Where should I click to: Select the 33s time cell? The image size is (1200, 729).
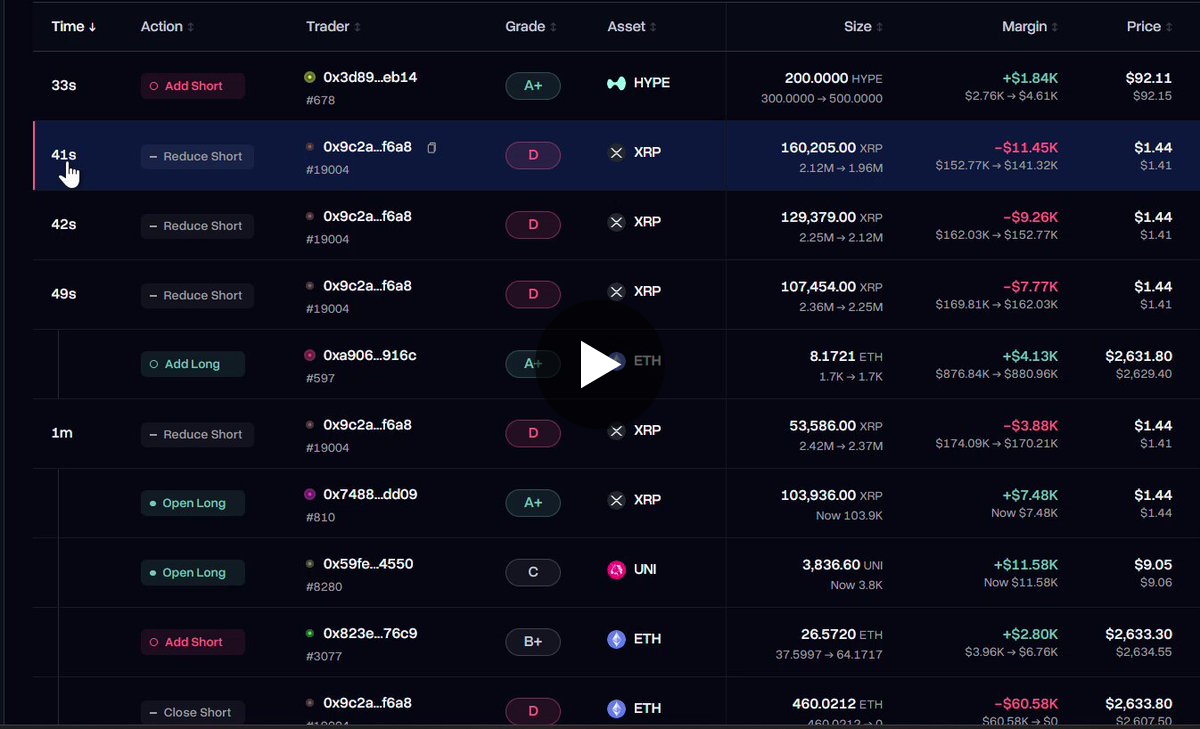(x=63, y=86)
